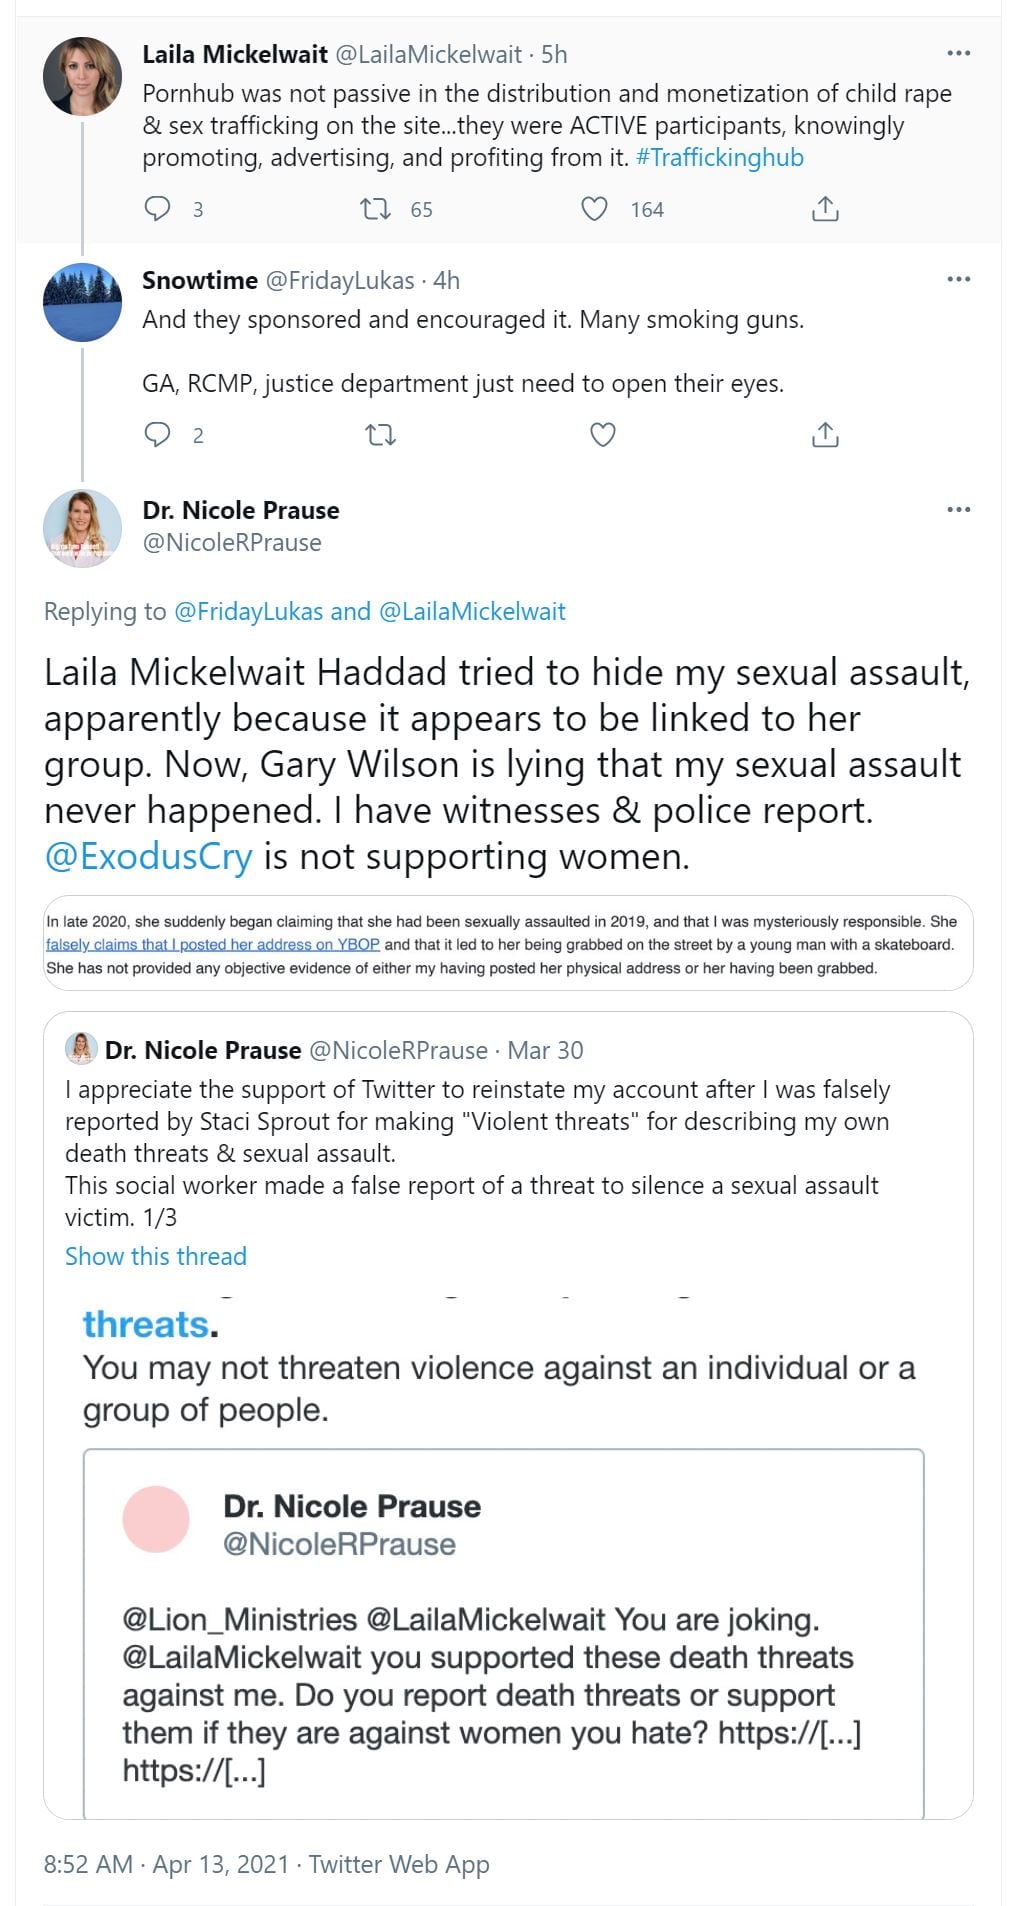Image resolution: width=1018 pixels, height=1906 pixels.
Task: Share Laila Mickelwait's tweet
Action: click(825, 209)
